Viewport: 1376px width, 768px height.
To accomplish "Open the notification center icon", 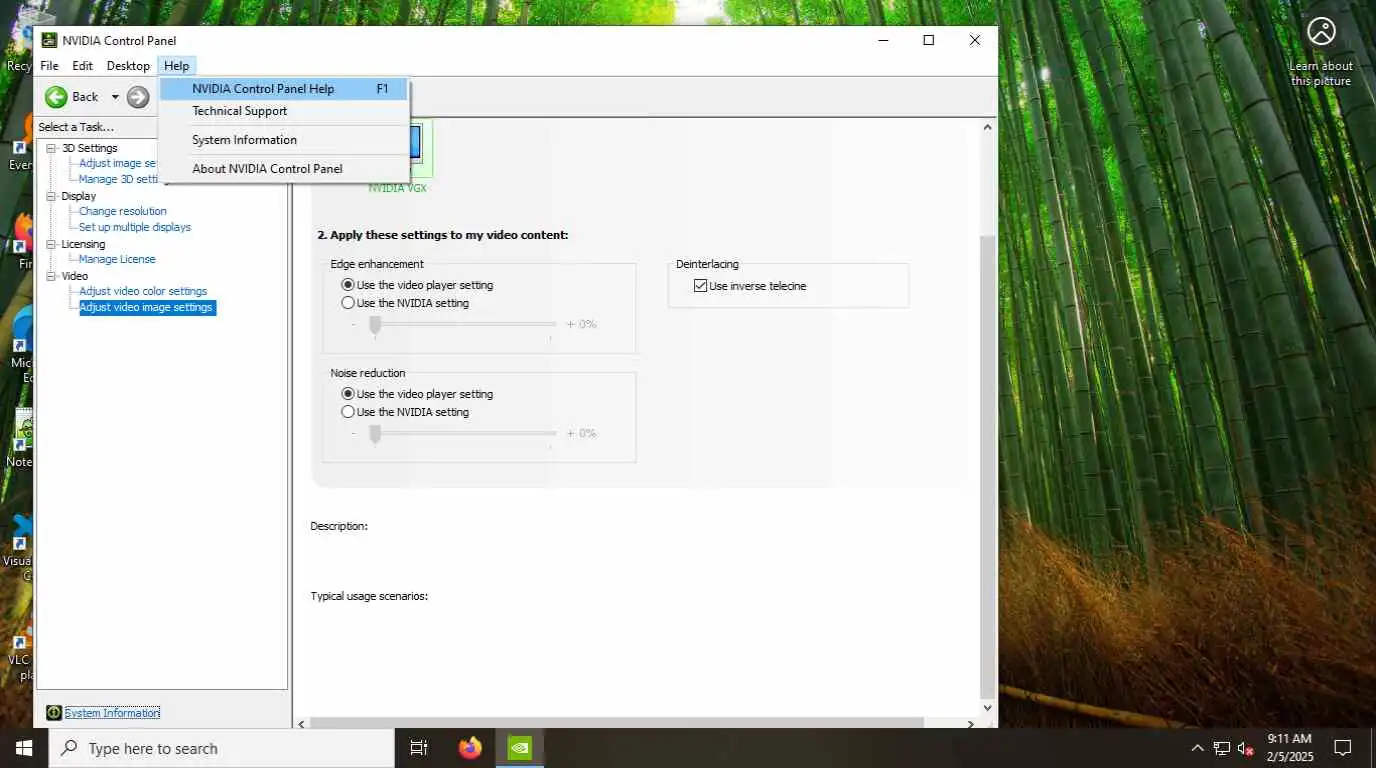I will click(x=1343, y=748).
